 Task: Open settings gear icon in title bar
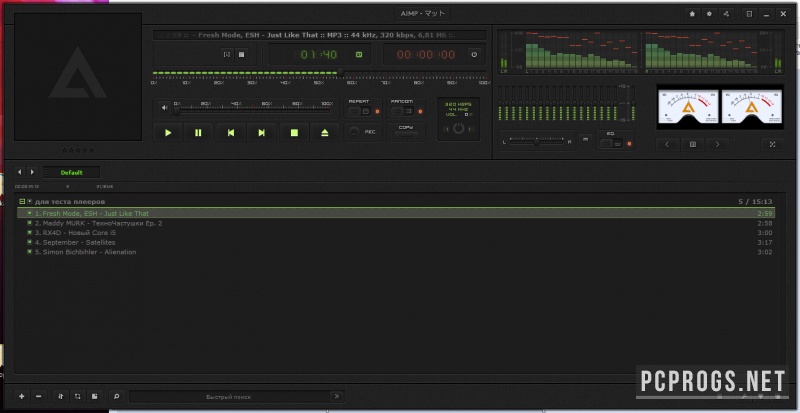click(x=709, y=14)
